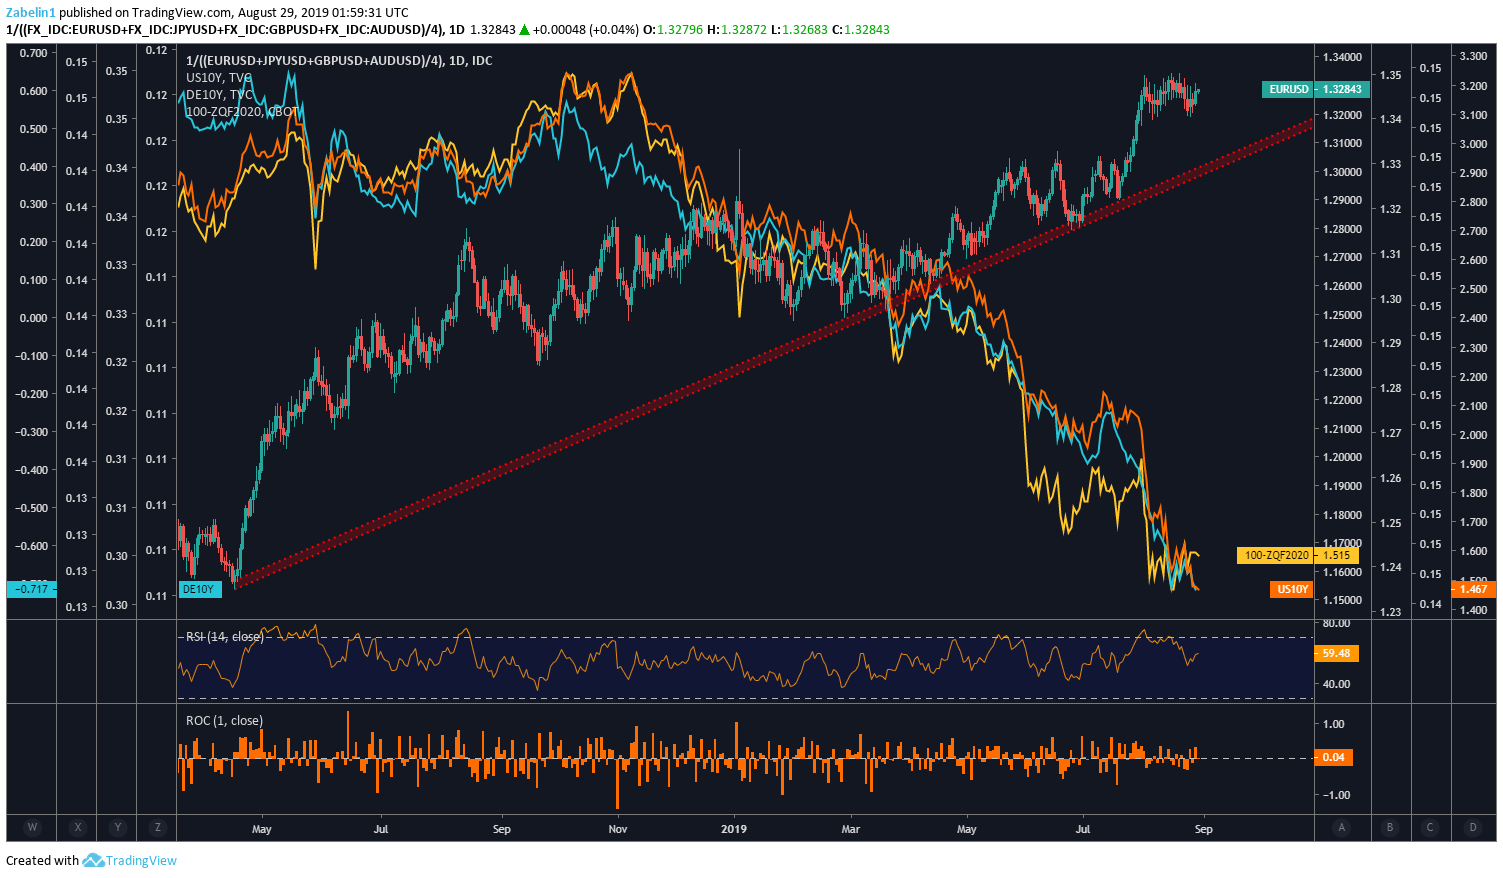The width and height of the screenshot is (1503, 878).
Task: Click the A price scale badge
Action: click(1342, 827)
